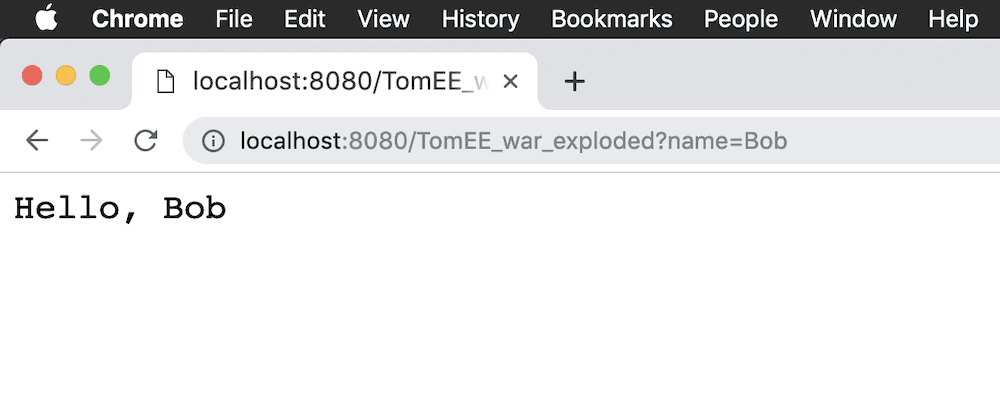
Task: Open the Chrome application menu
Action: click(x=137, y=19)
